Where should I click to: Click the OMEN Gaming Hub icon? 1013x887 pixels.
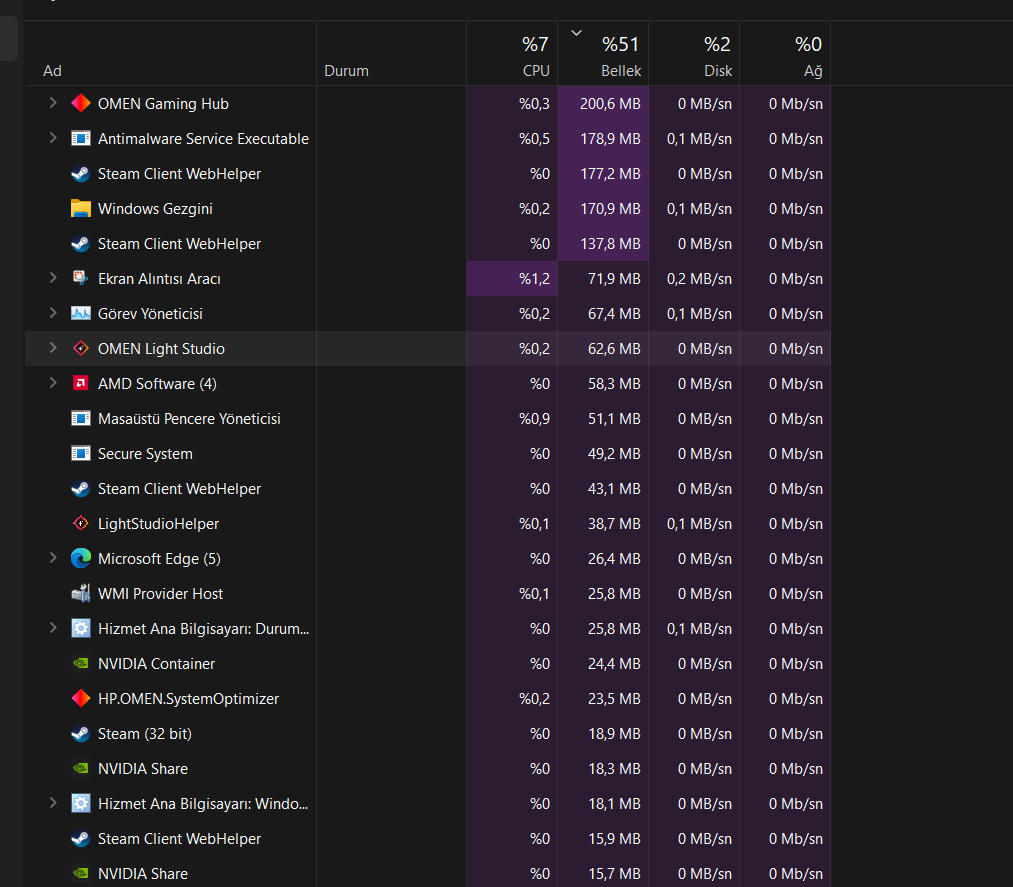81,103
